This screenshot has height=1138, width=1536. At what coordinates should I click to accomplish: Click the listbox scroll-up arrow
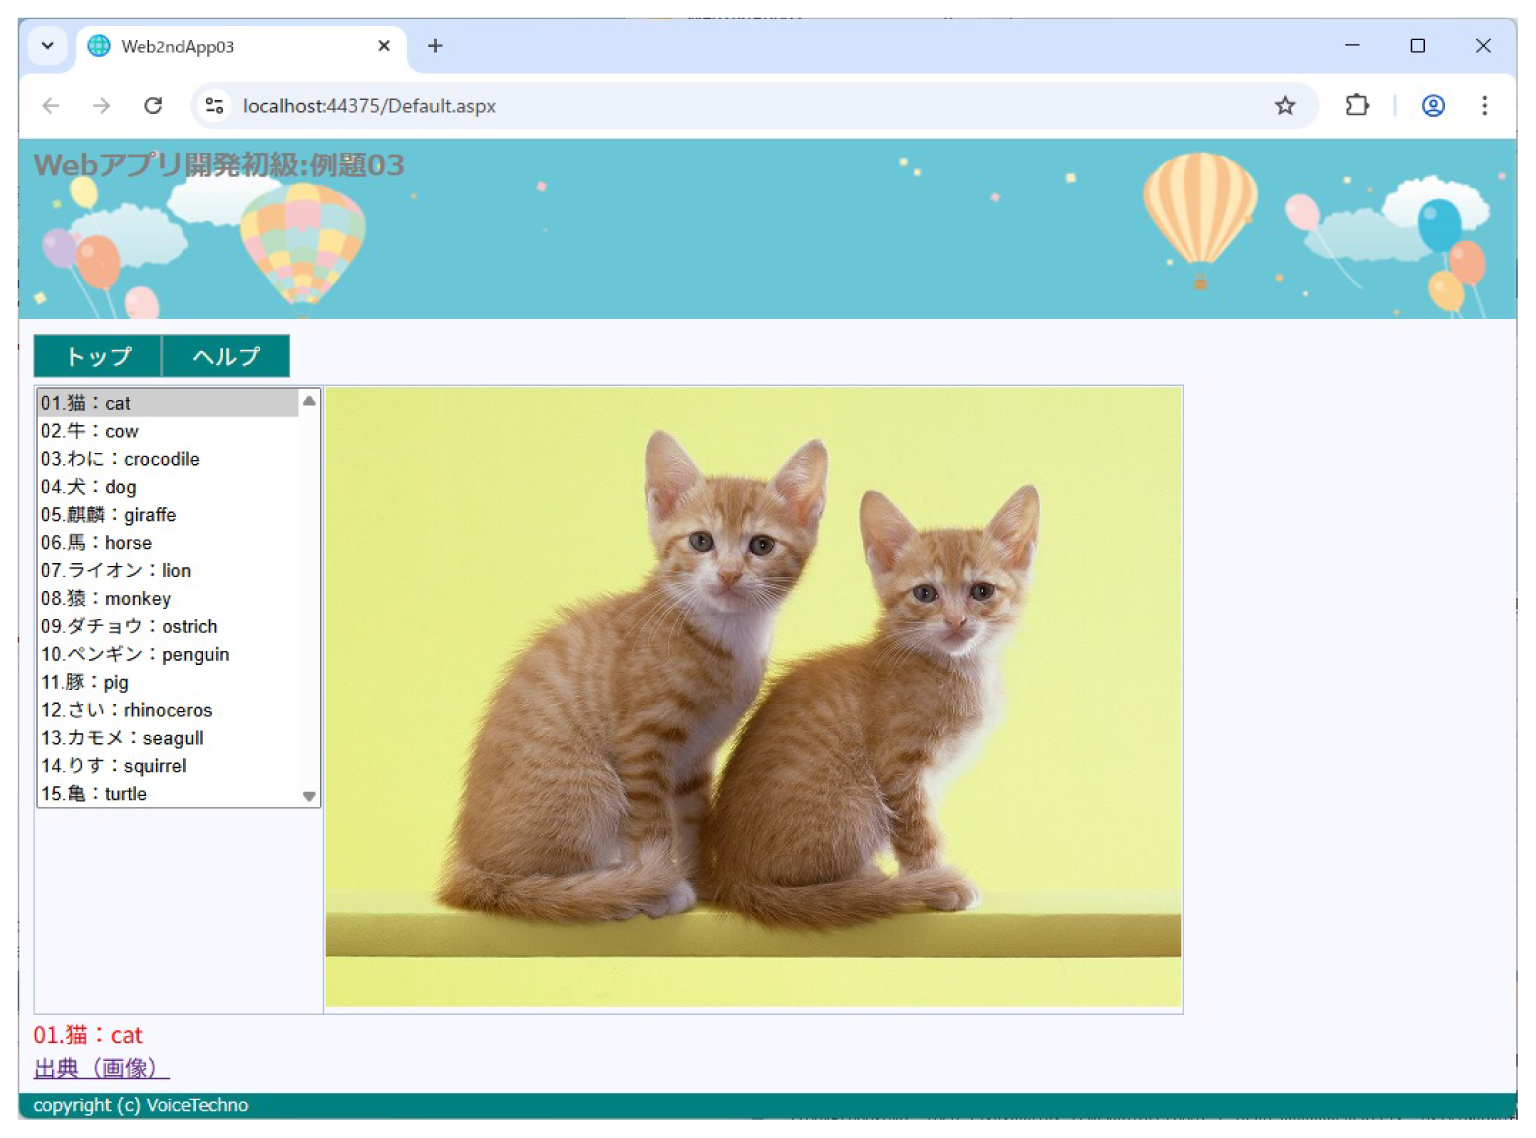coord(310,402)
